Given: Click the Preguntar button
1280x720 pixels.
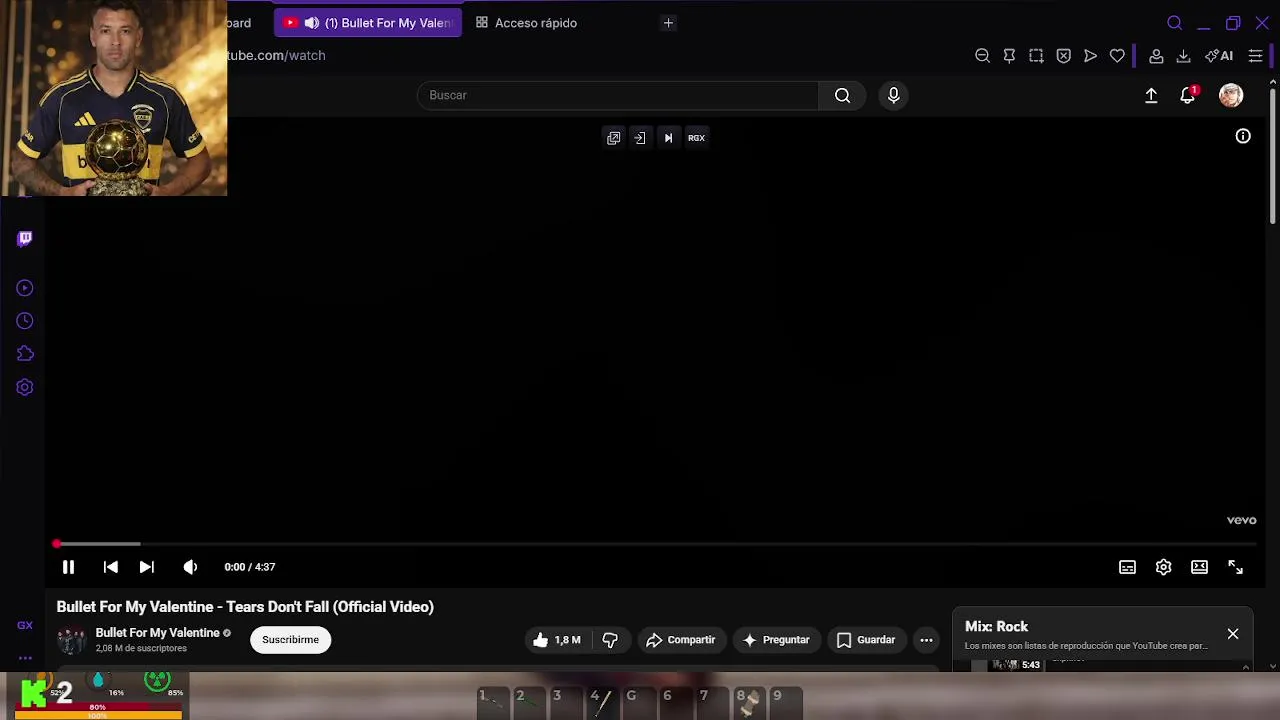Looking at the screenshot, I should [x=776, y=640].
